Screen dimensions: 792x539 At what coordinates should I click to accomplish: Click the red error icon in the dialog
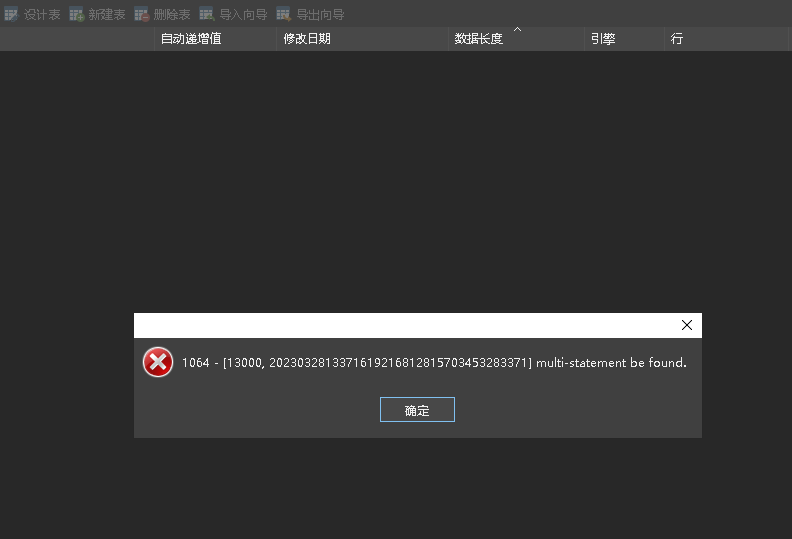coord(158,362)
